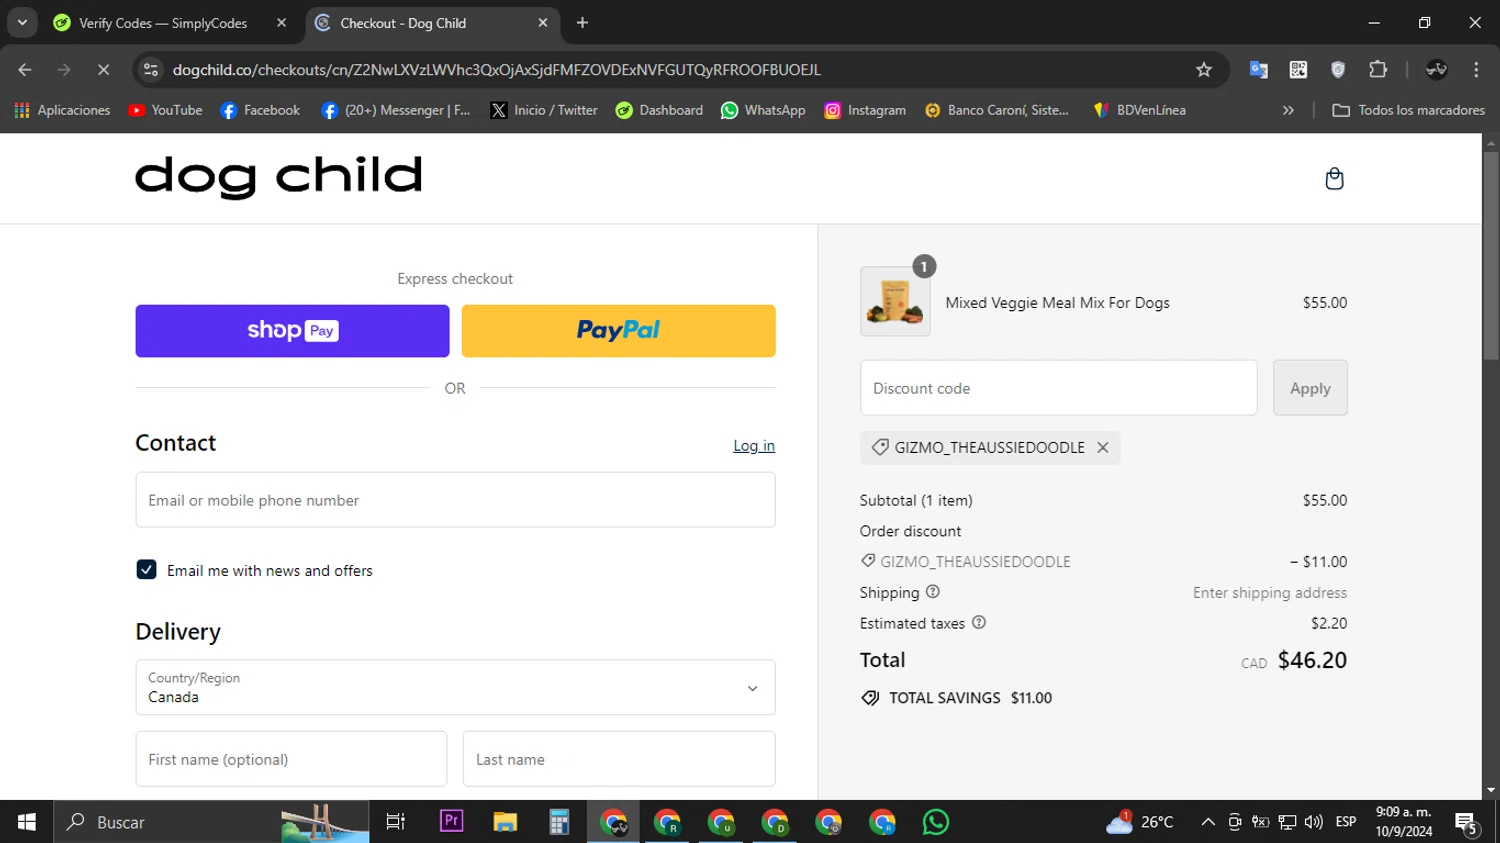Screen dimensions: 1500x843
Task: Click the Estimated taxes help icon
Action: click(x=979, y=622)
